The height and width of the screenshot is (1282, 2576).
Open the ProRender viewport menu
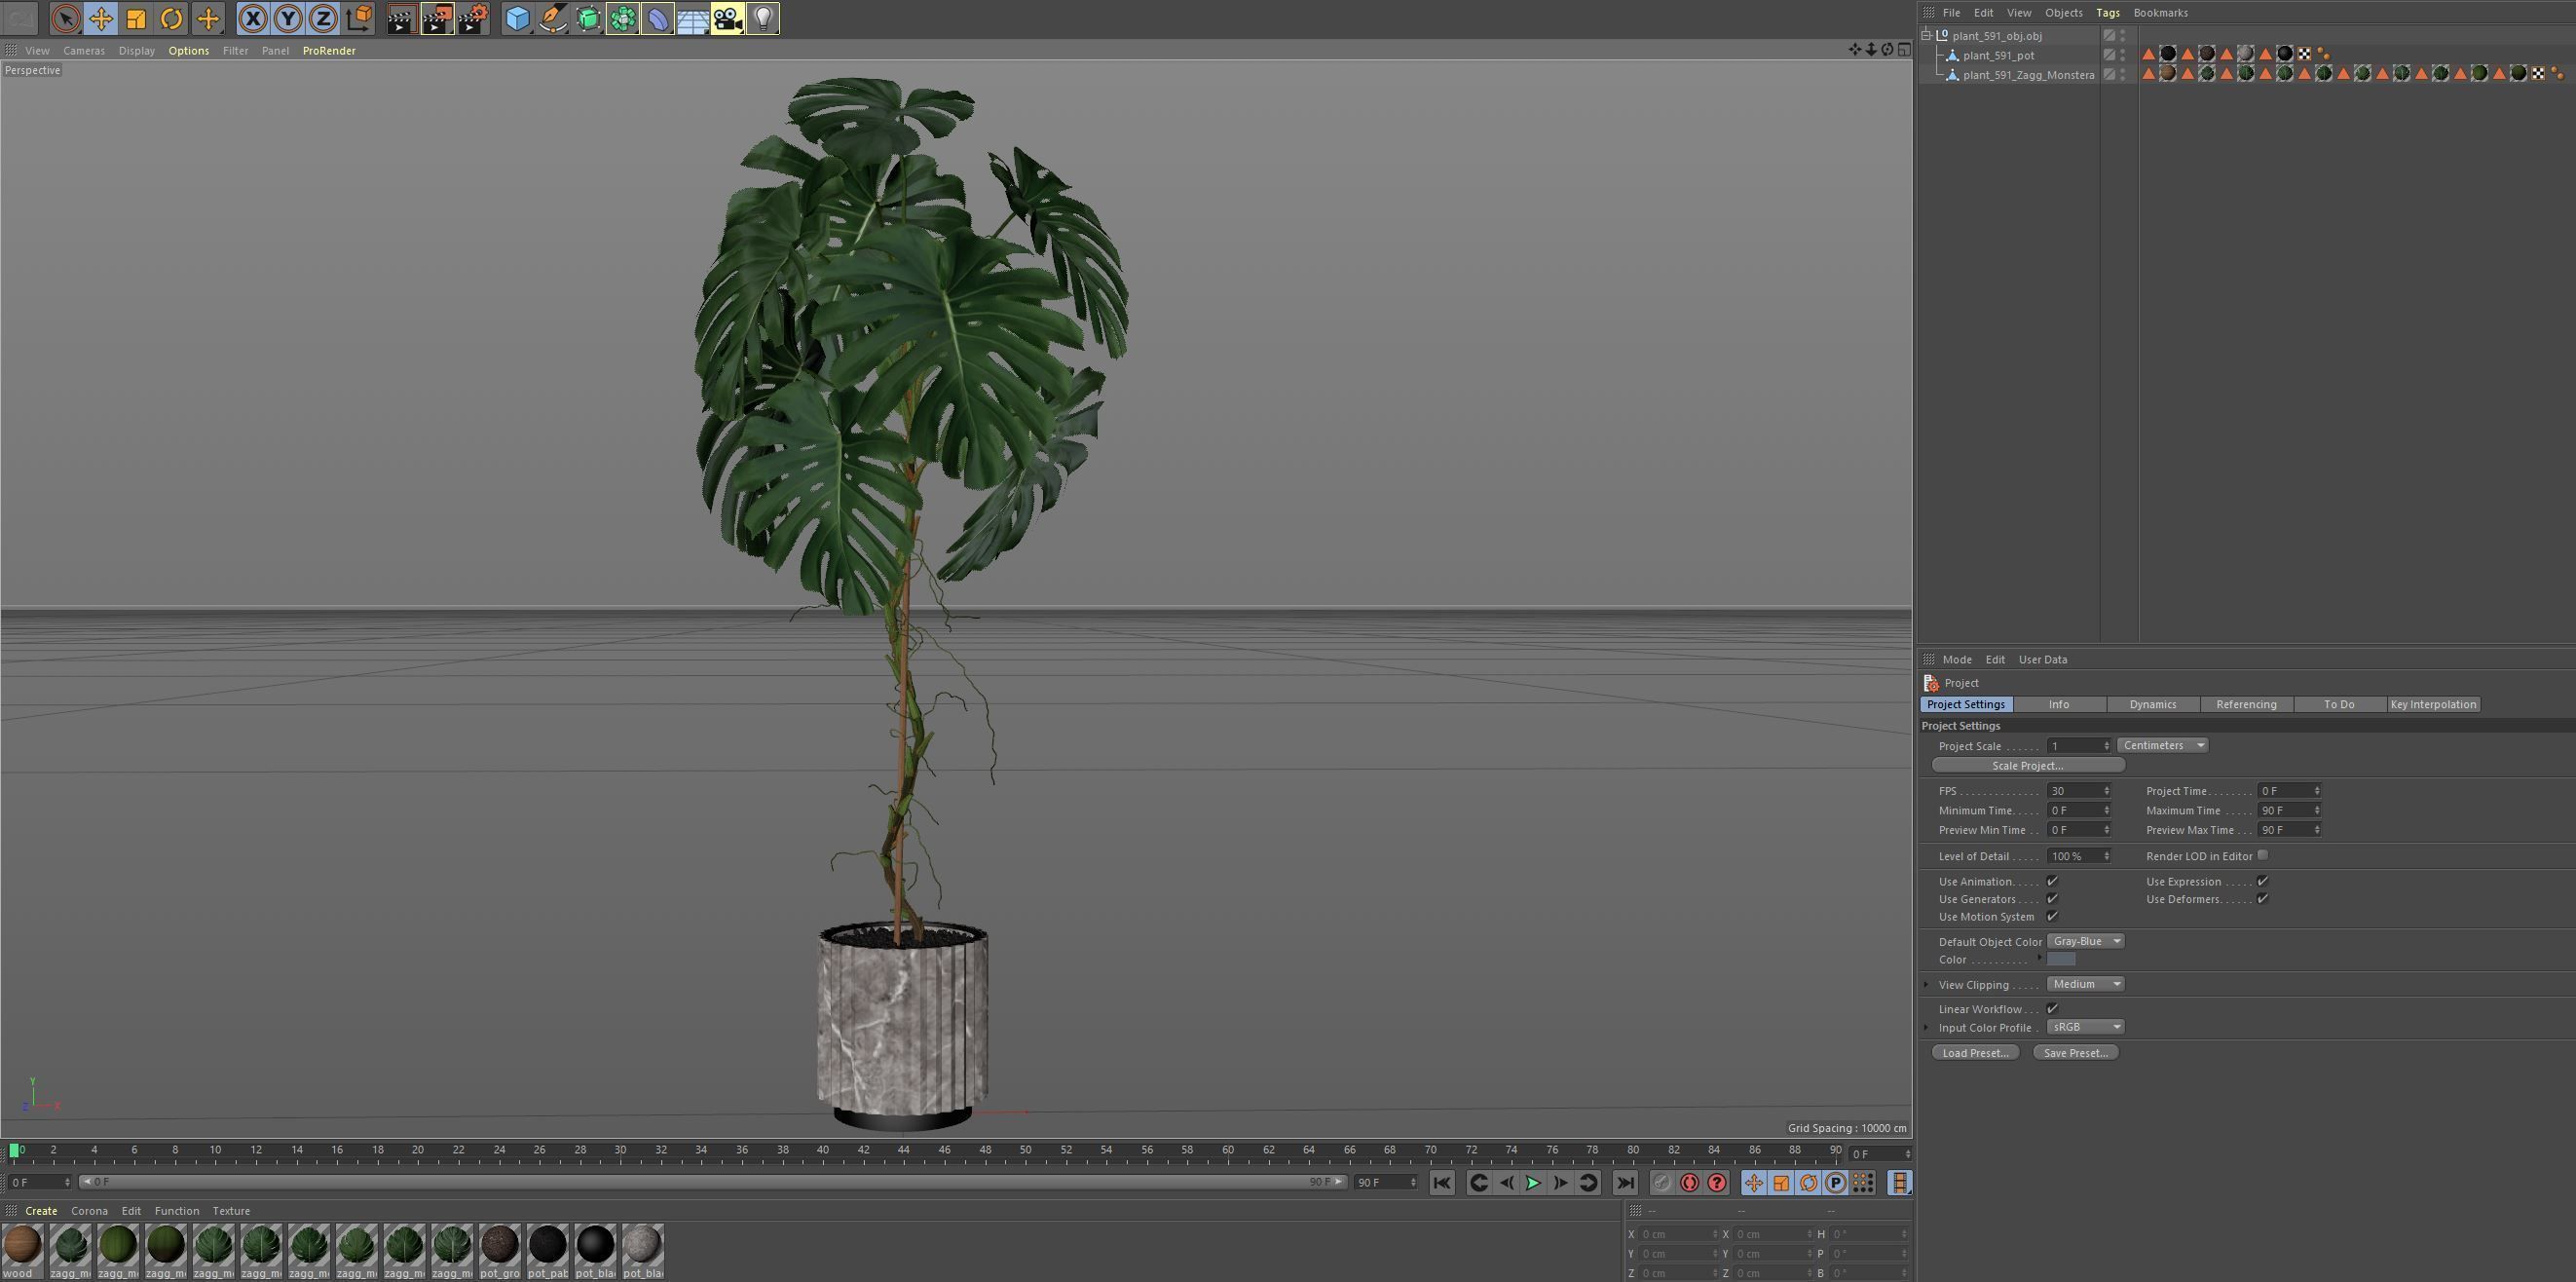pyautogui.click(x=329, y=50)
